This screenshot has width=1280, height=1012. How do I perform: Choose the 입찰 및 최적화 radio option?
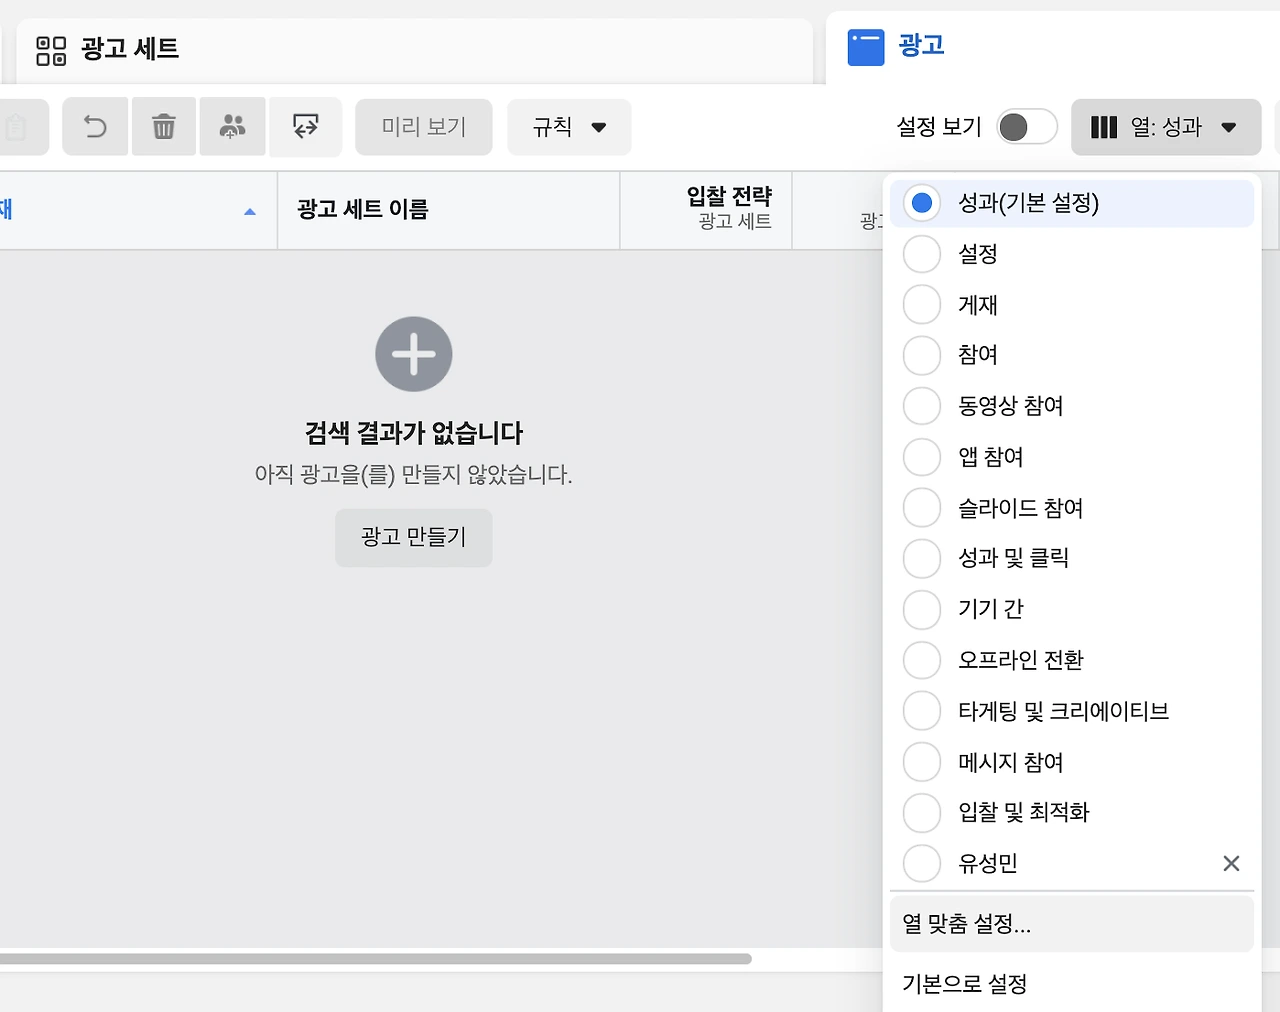pyautogui.click(x=922, y=812)
